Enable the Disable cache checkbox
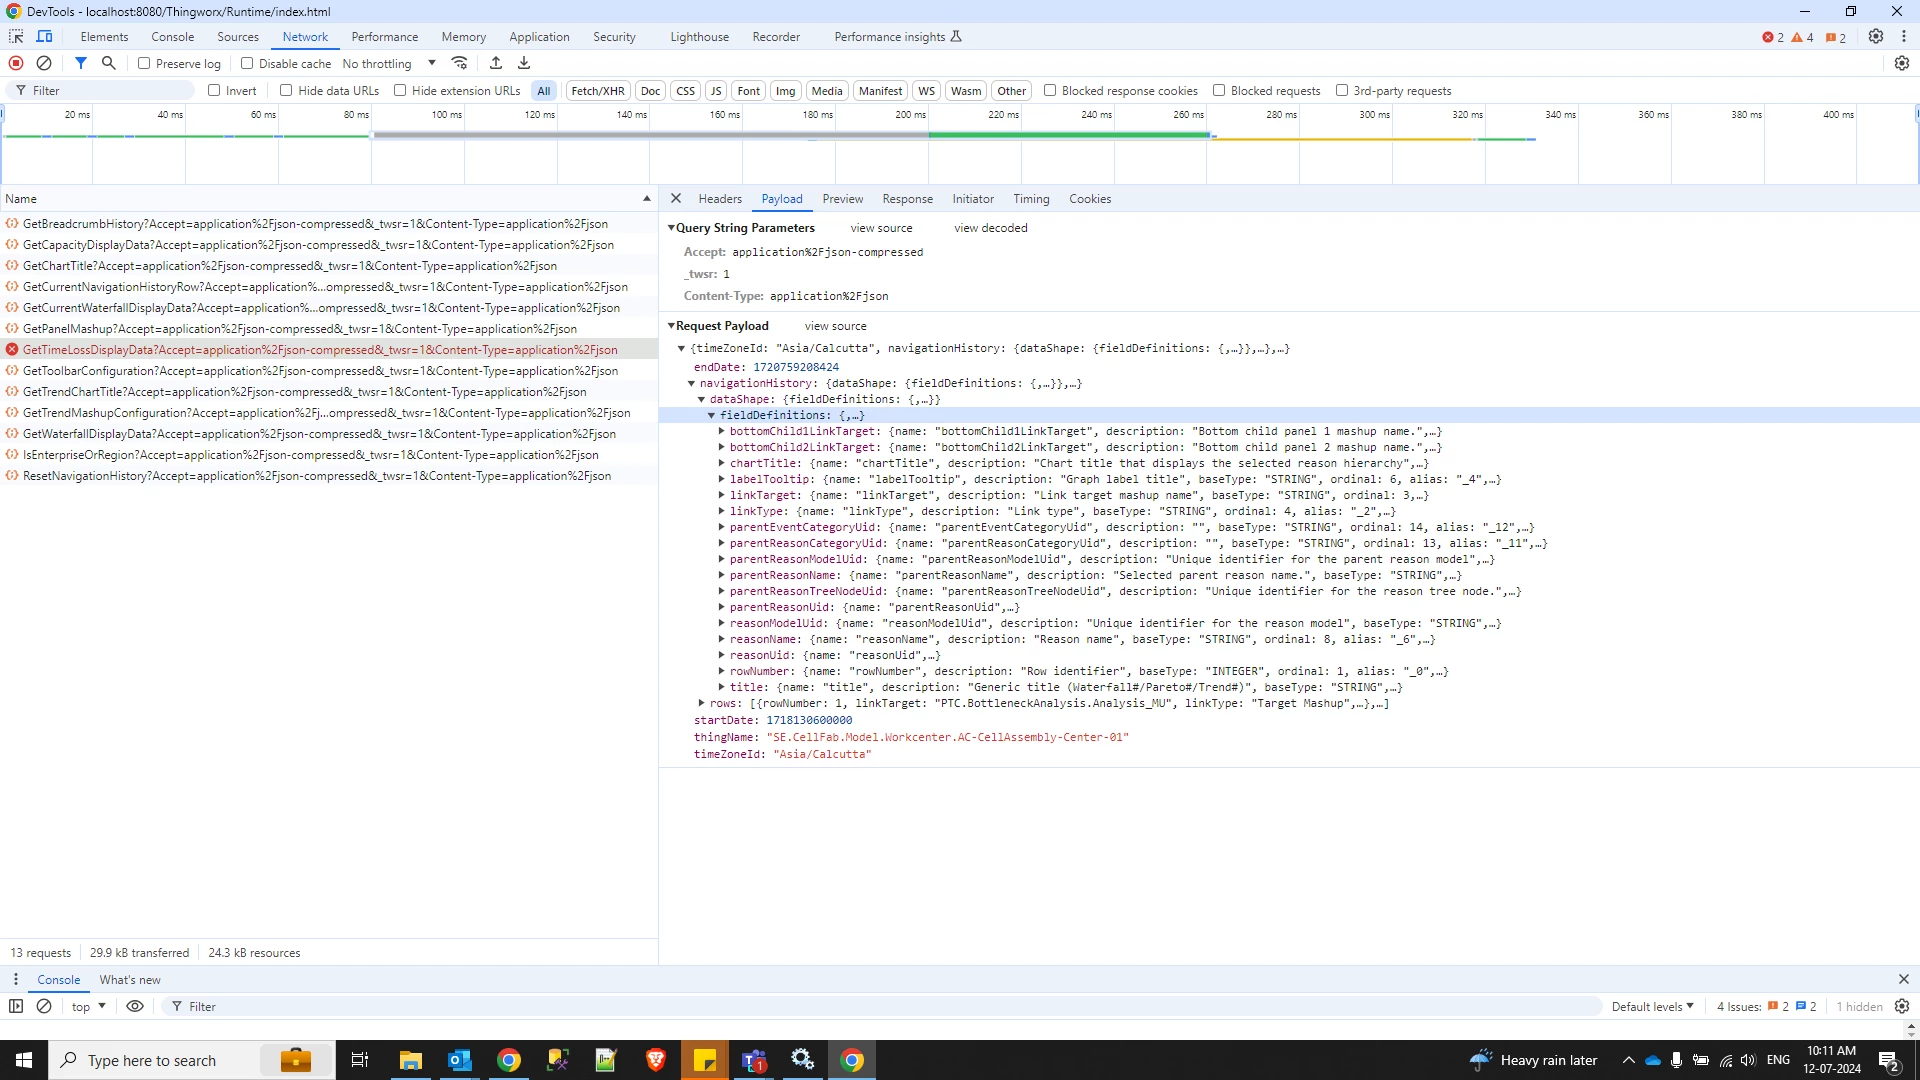 point(247,63)
